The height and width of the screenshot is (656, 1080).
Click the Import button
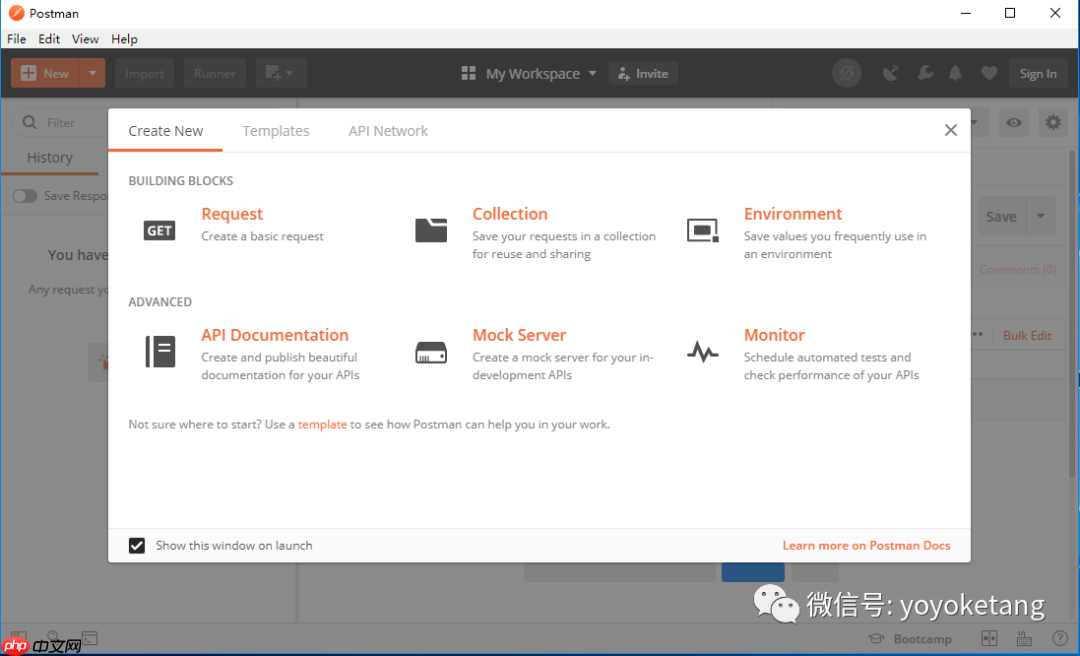pos(145,73)
